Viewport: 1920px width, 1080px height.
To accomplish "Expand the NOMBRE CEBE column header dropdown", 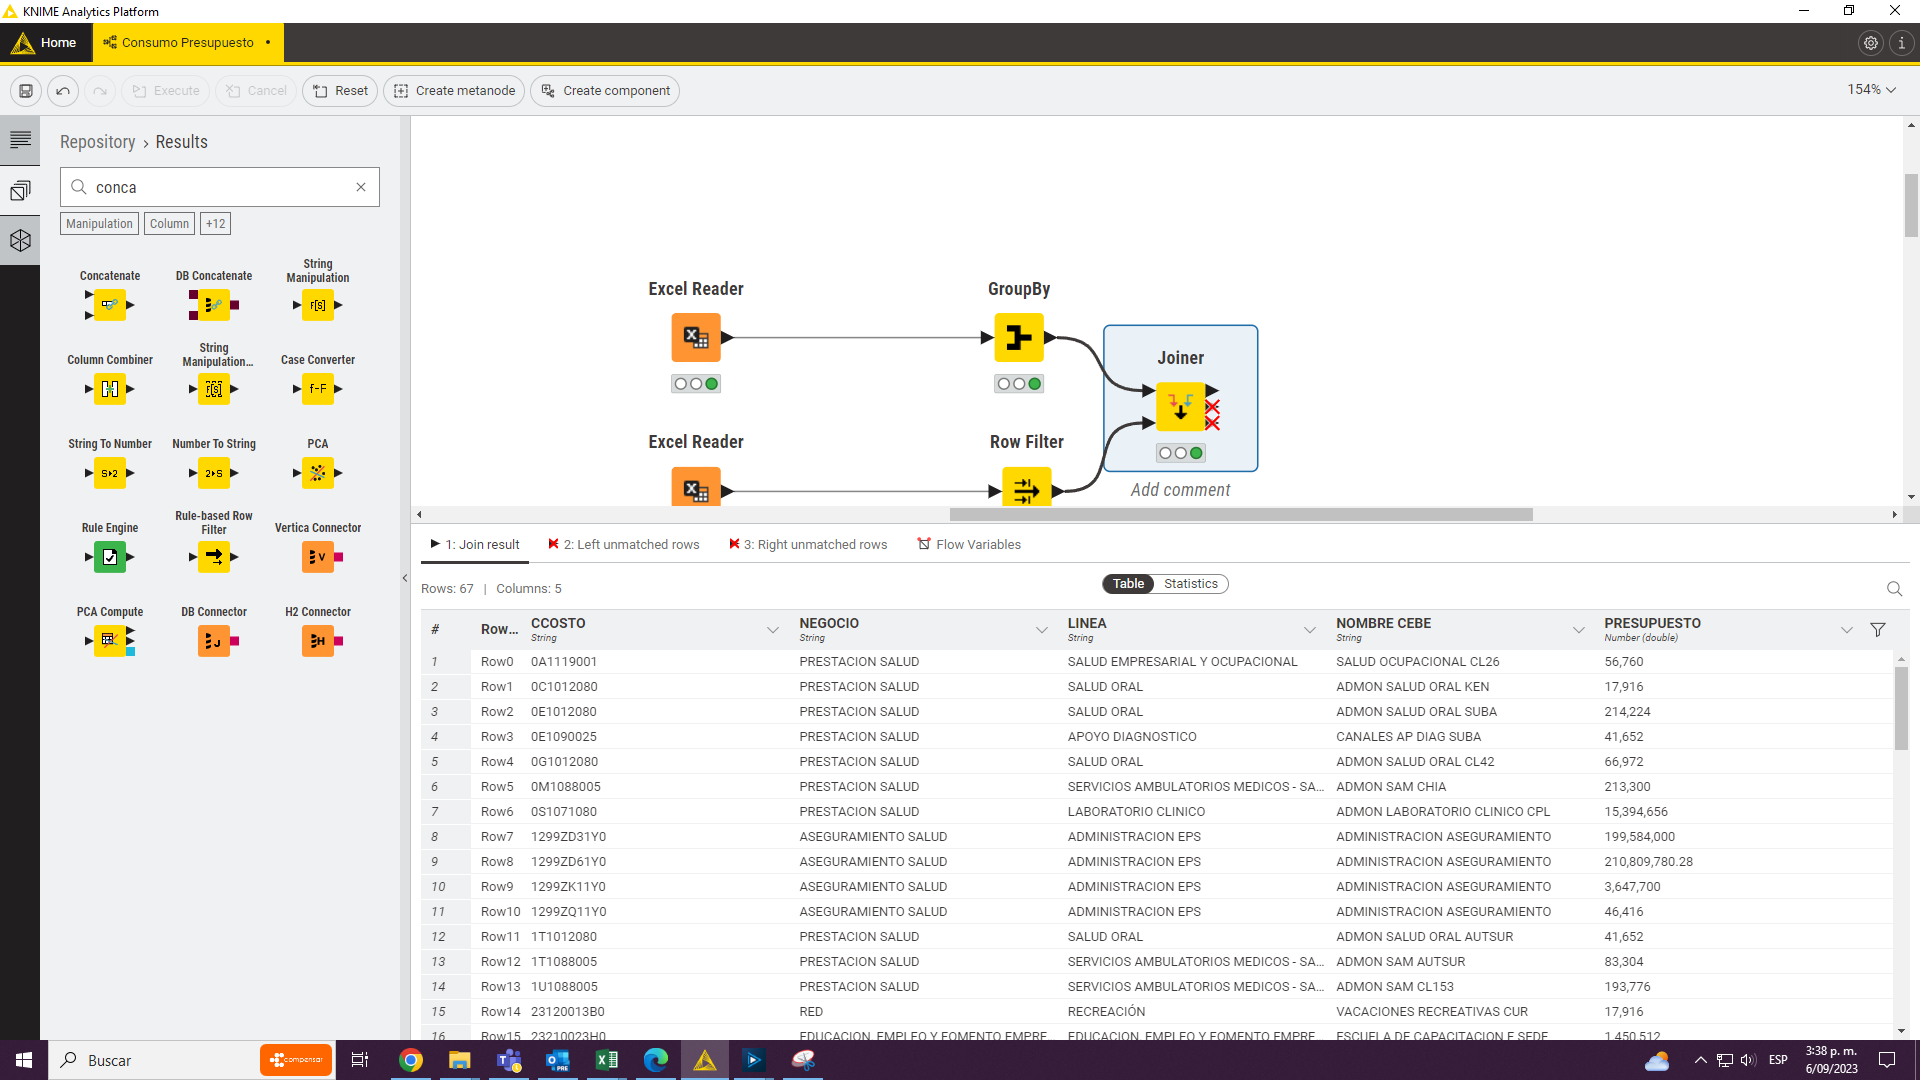I will [x=1579, y=630].
